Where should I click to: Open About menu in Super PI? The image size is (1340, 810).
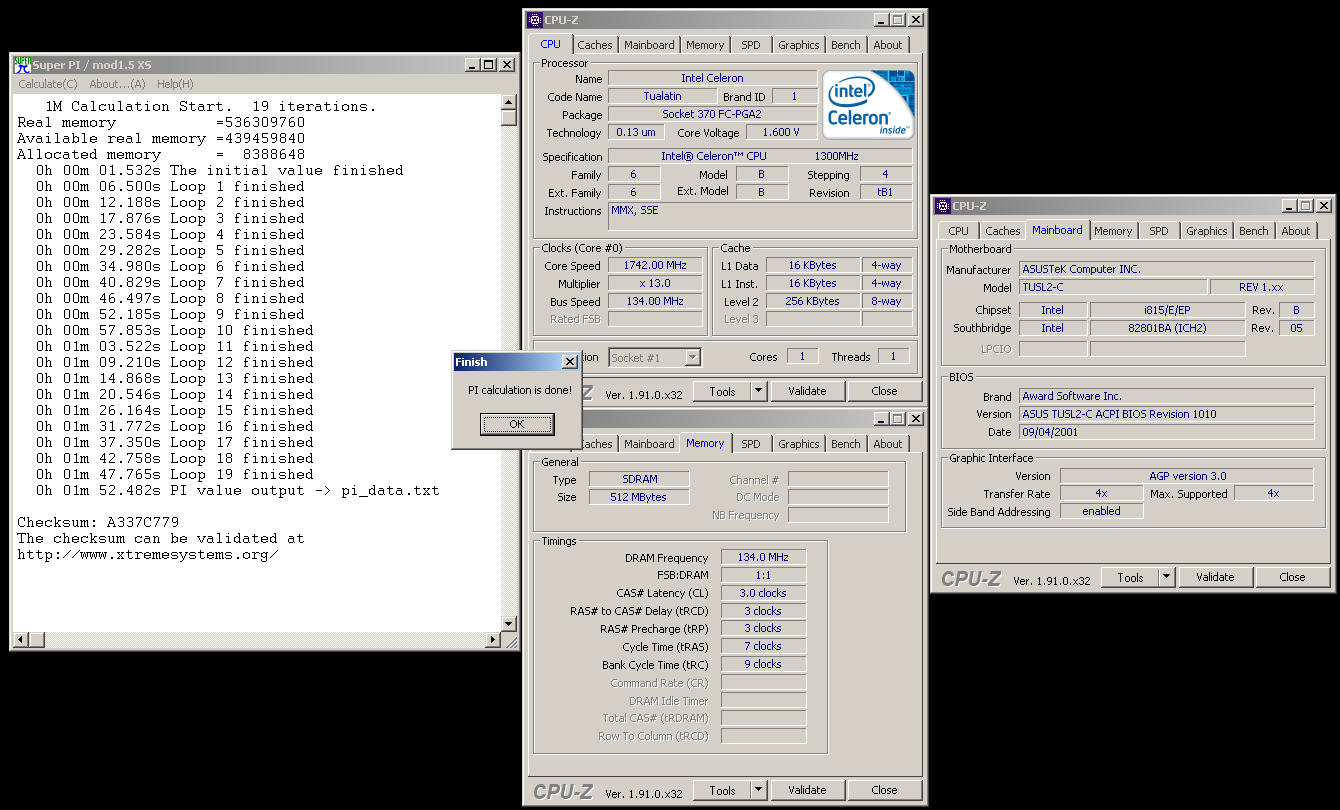point(117,84)
